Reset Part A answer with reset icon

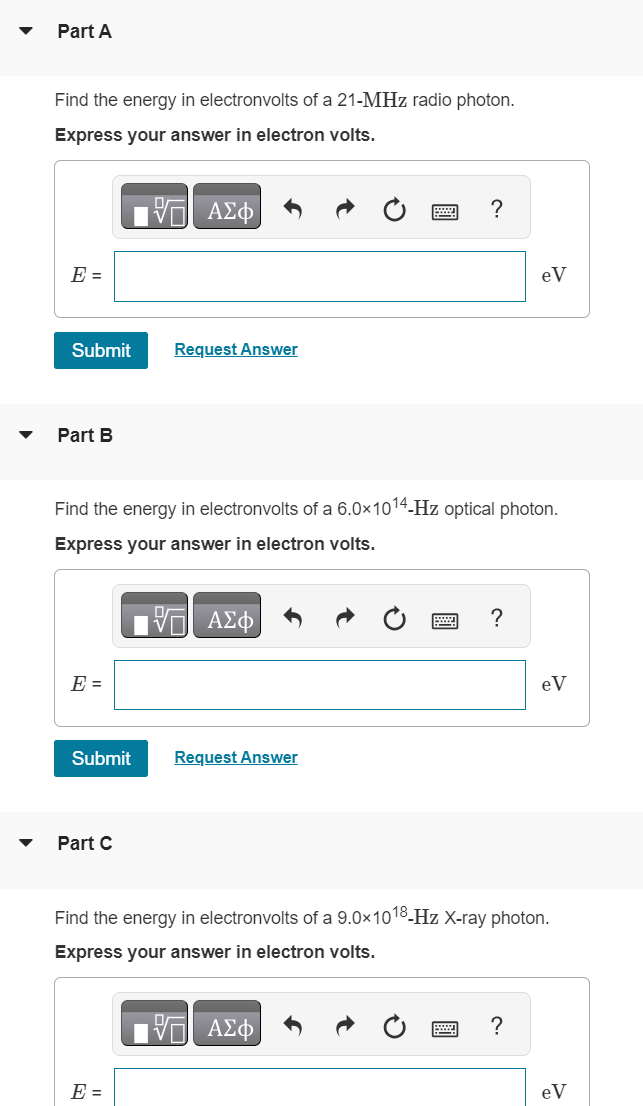point(395,209)
